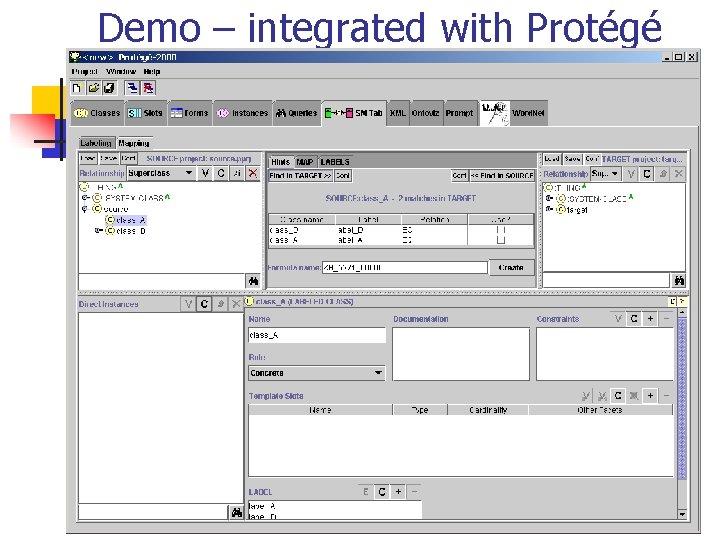Open the Mapping sub-tab
The height and width of the screenshot is (540, 720).
click(x=134, y=143)
